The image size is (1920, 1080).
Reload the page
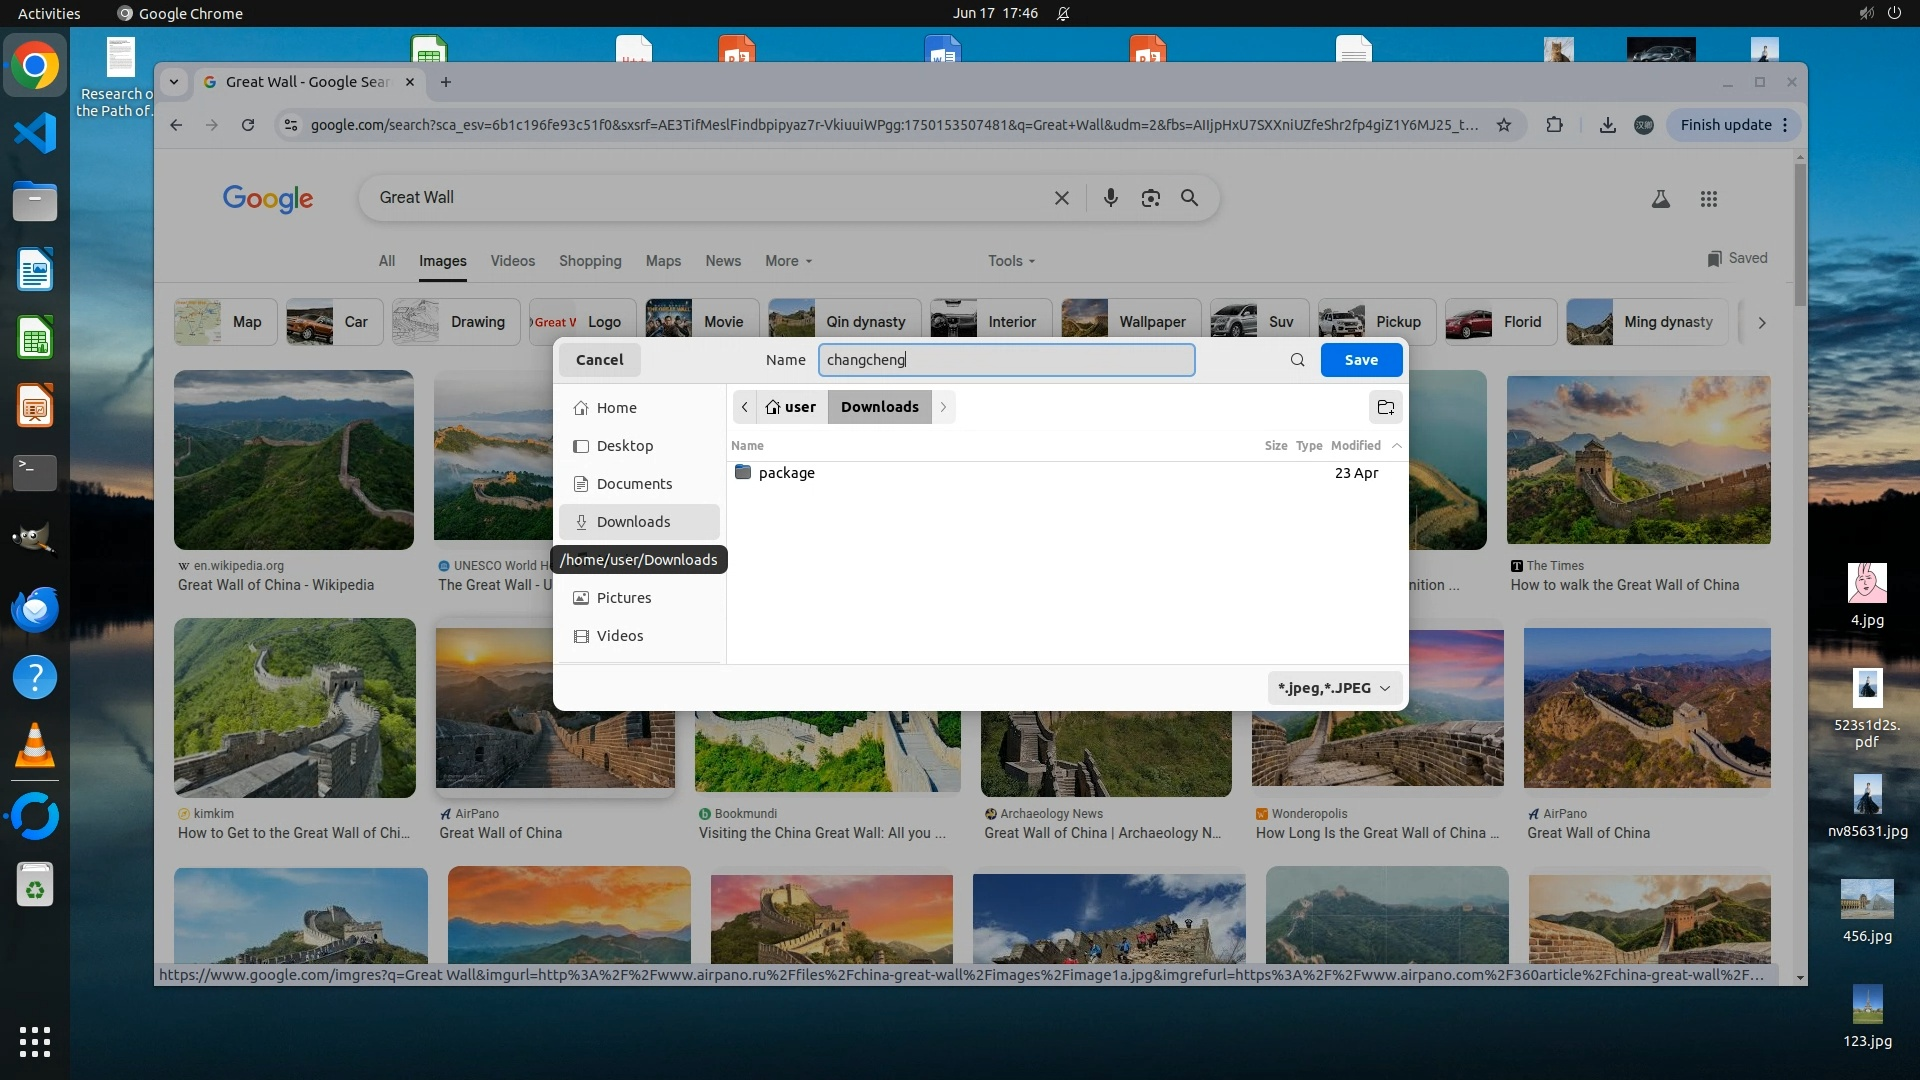coord(248,125)
